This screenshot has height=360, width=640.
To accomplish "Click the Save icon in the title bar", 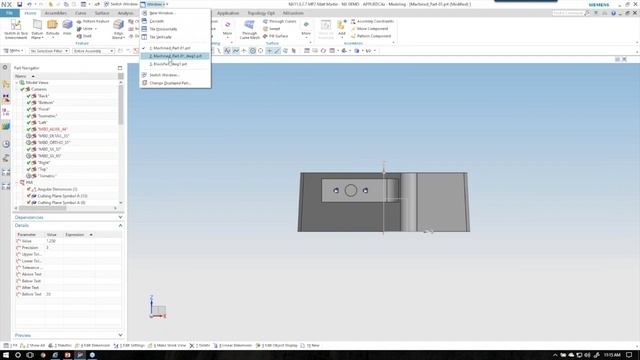I will click(19, 4).
